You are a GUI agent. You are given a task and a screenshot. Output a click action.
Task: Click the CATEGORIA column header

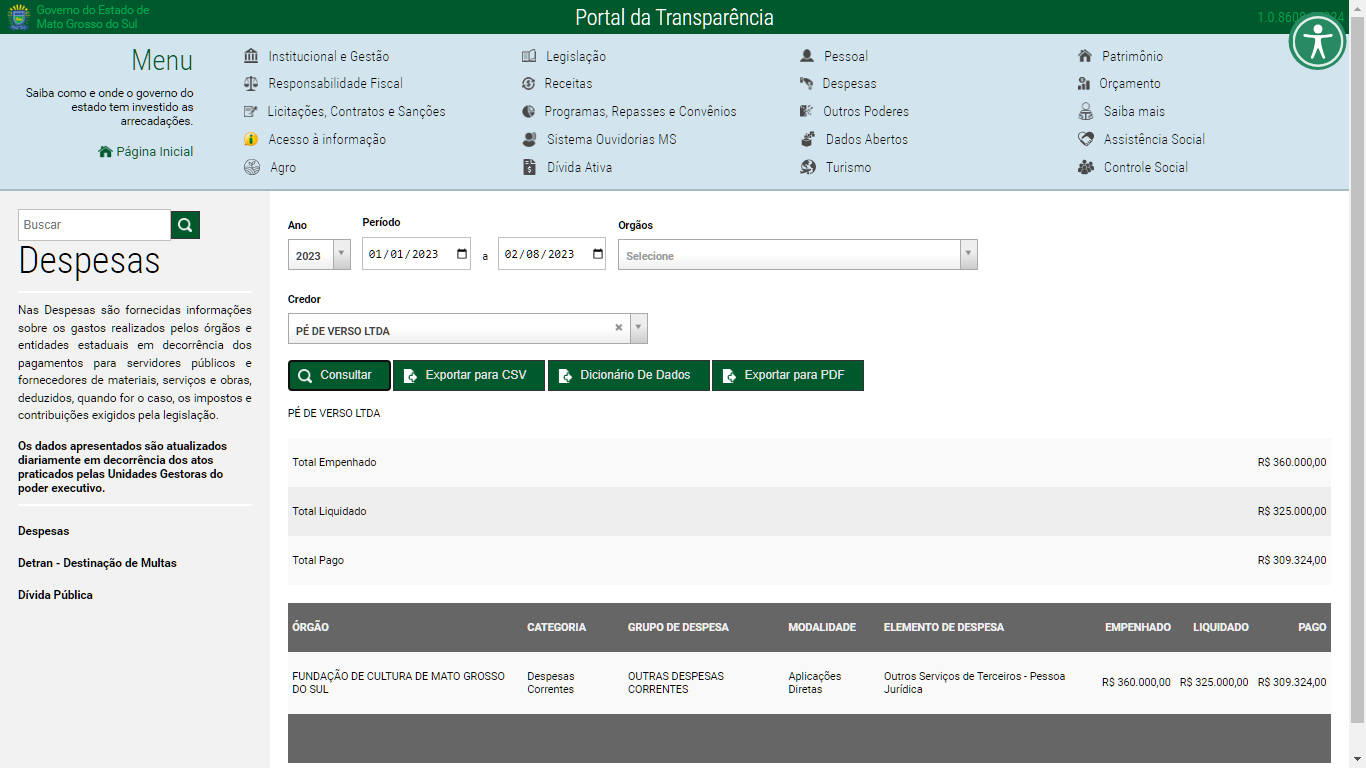click(557, 627)
